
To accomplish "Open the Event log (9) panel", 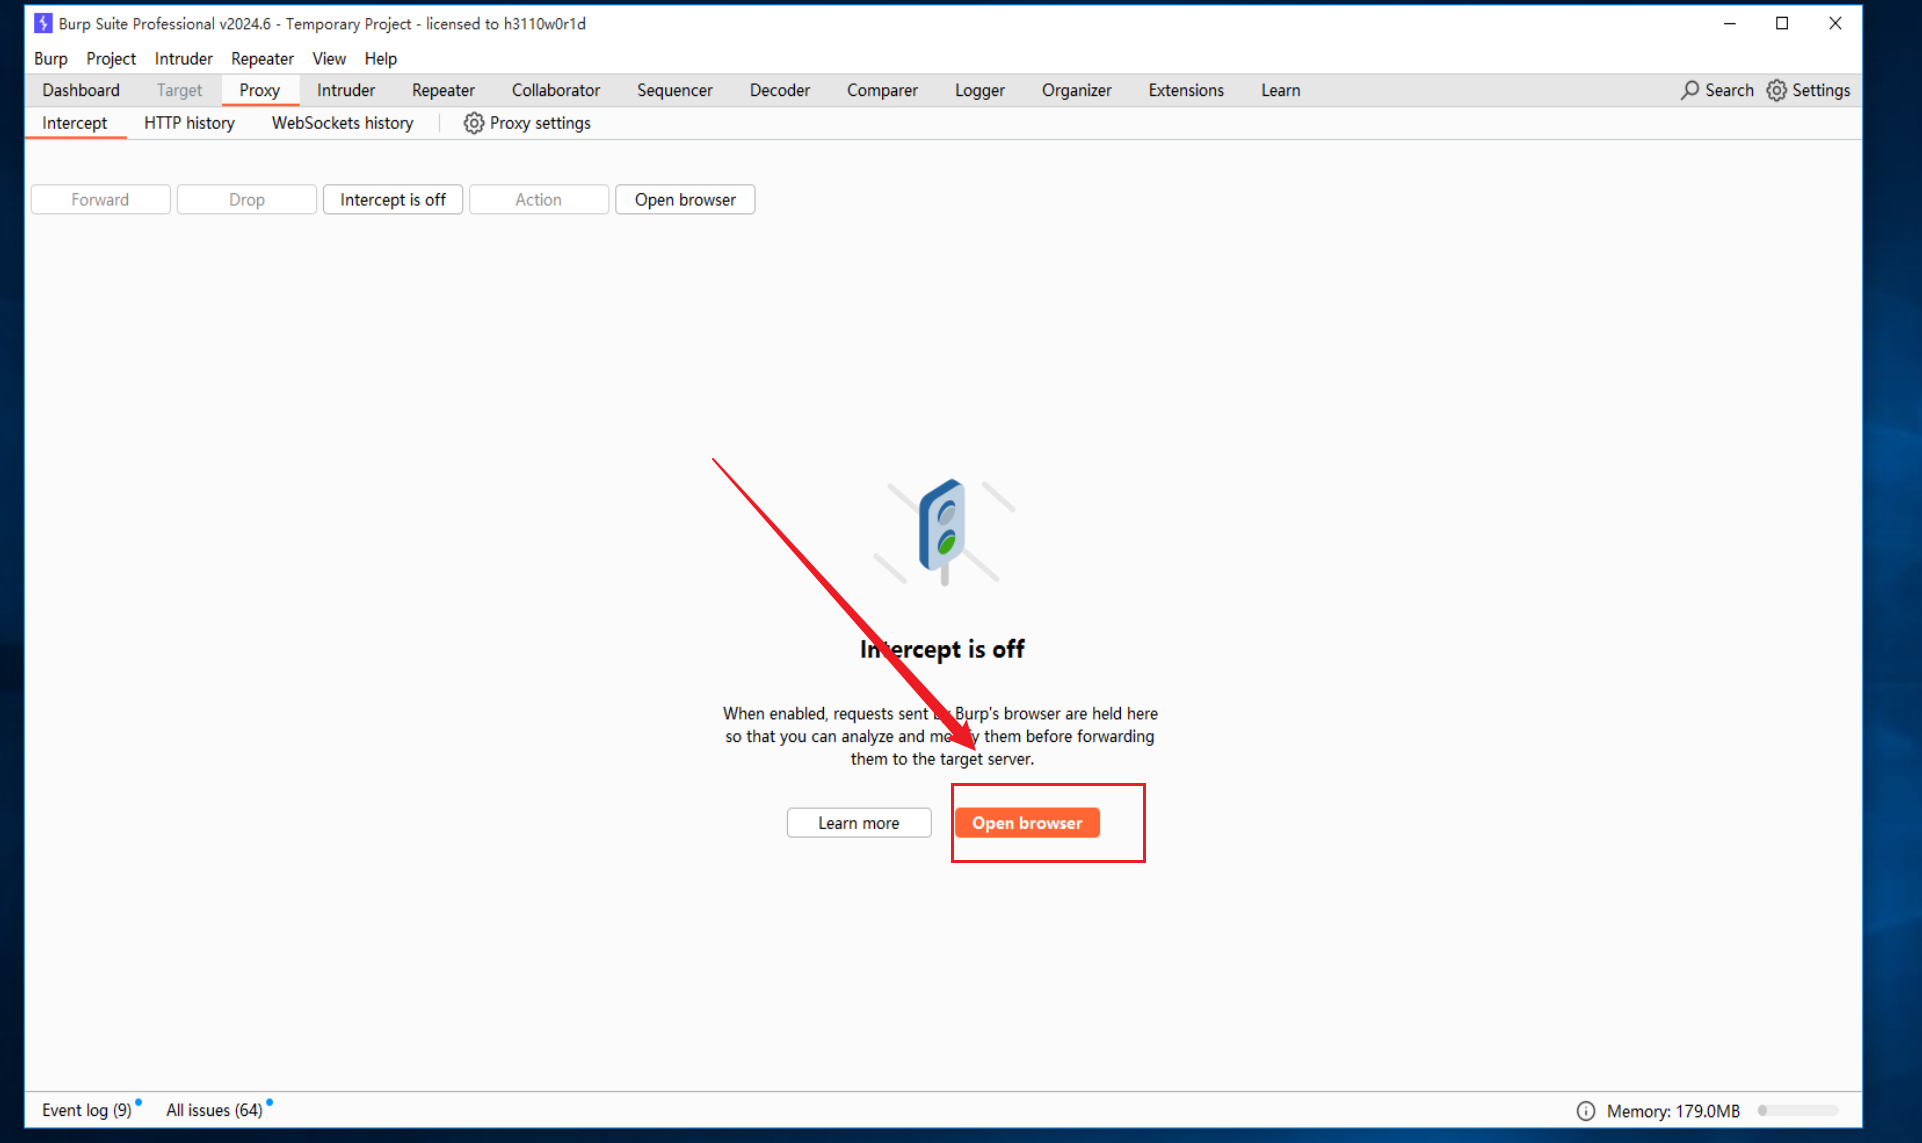I will [x=86, y=1110].
